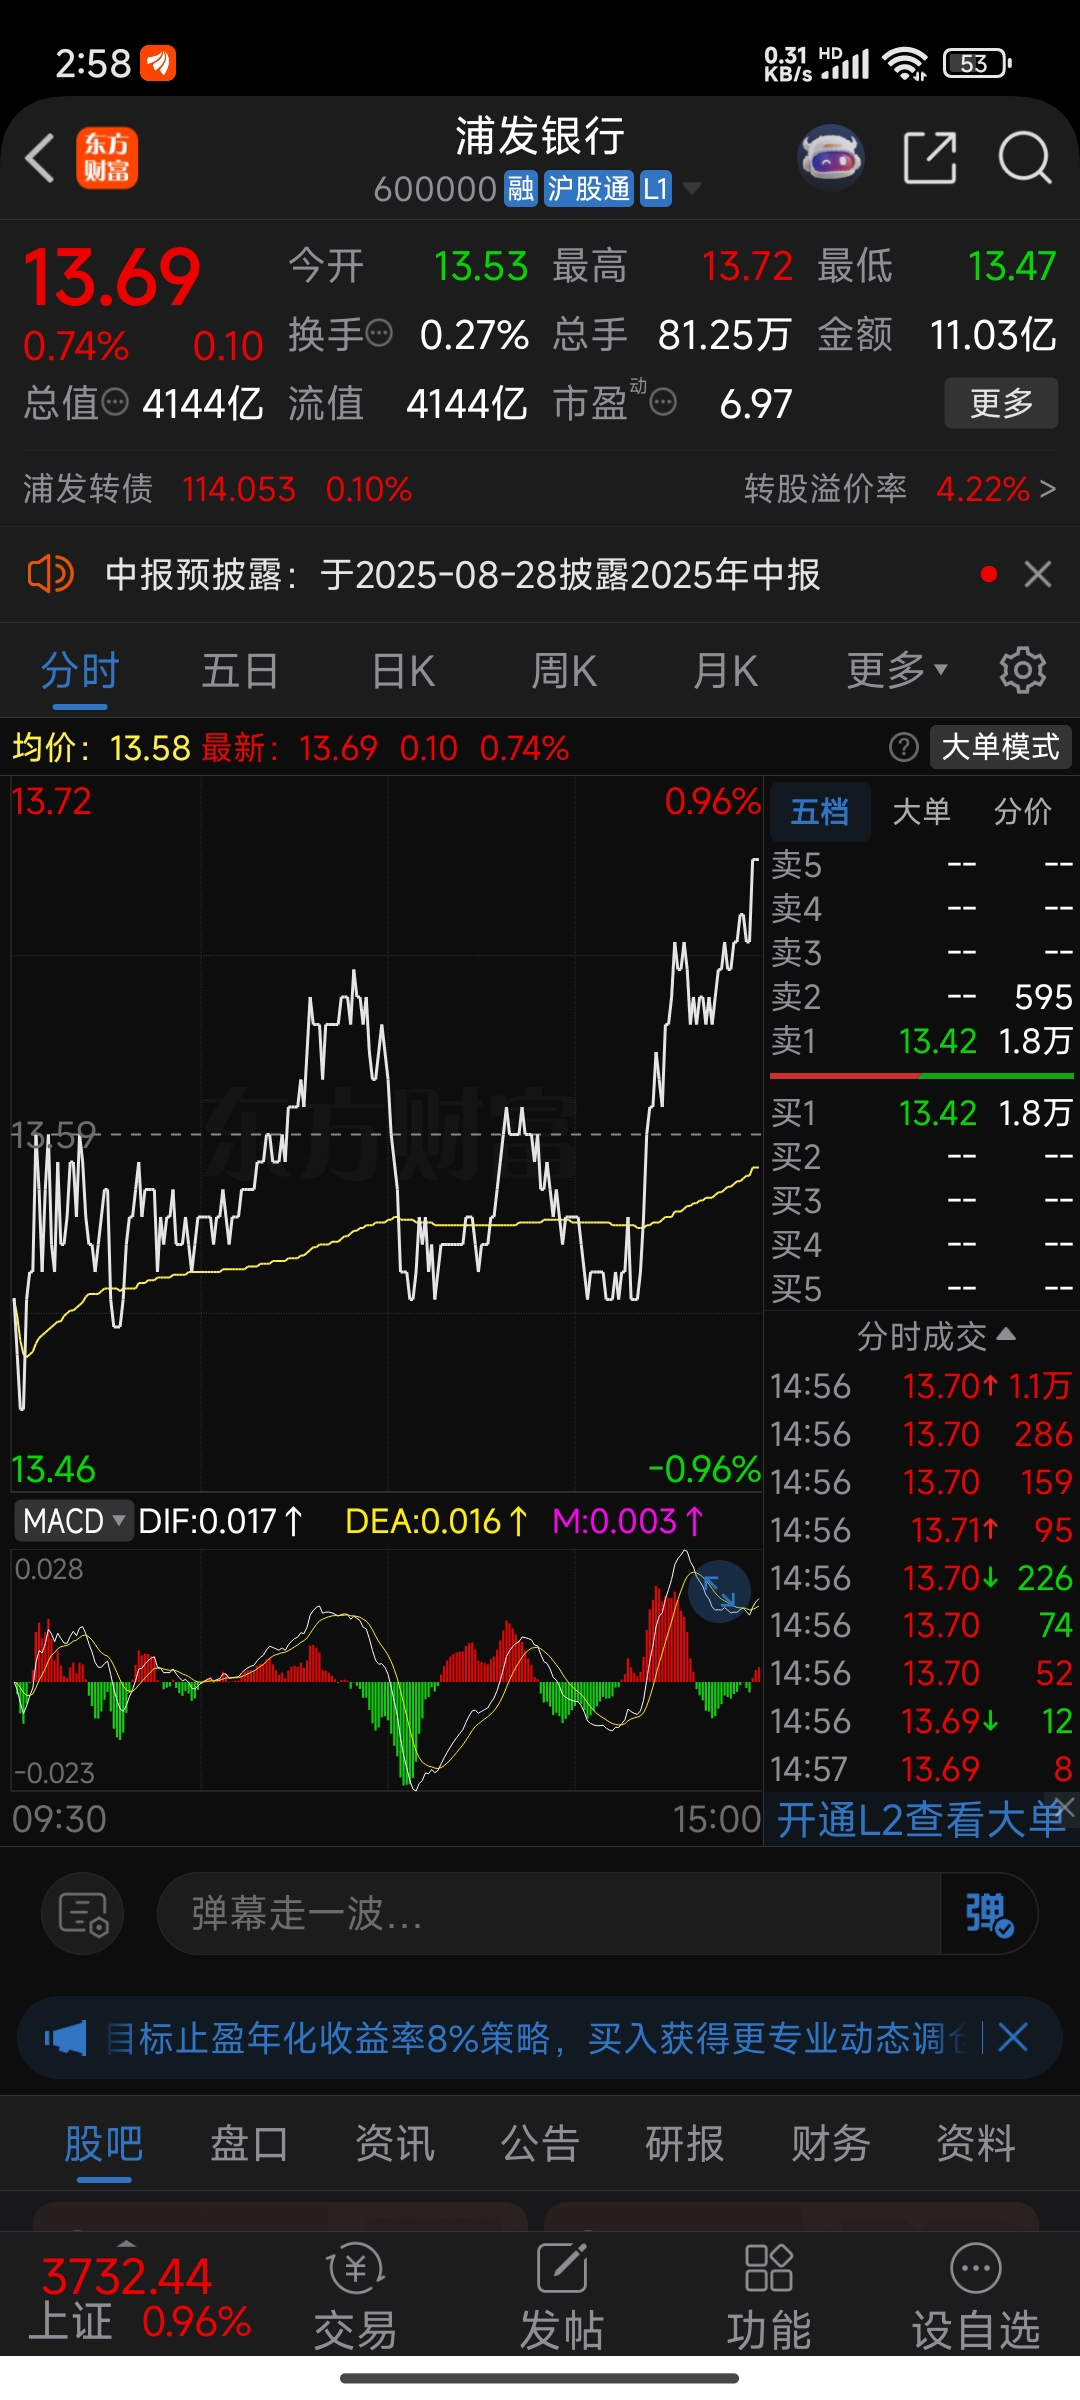Switch to the 日K tab
Image resolution: width=1080 pixels, height=2400 pixels.
point(403,670)
